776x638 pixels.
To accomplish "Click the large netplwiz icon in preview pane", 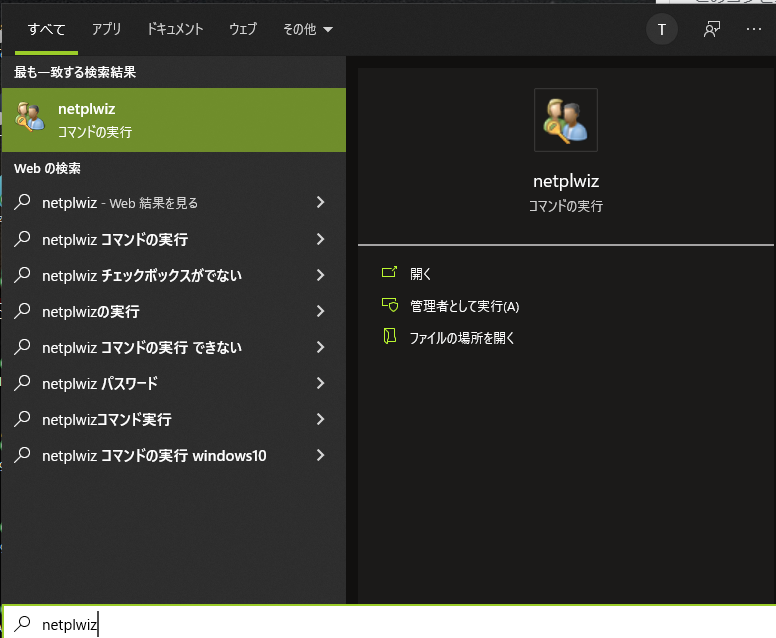I will (x=565, y=120).
